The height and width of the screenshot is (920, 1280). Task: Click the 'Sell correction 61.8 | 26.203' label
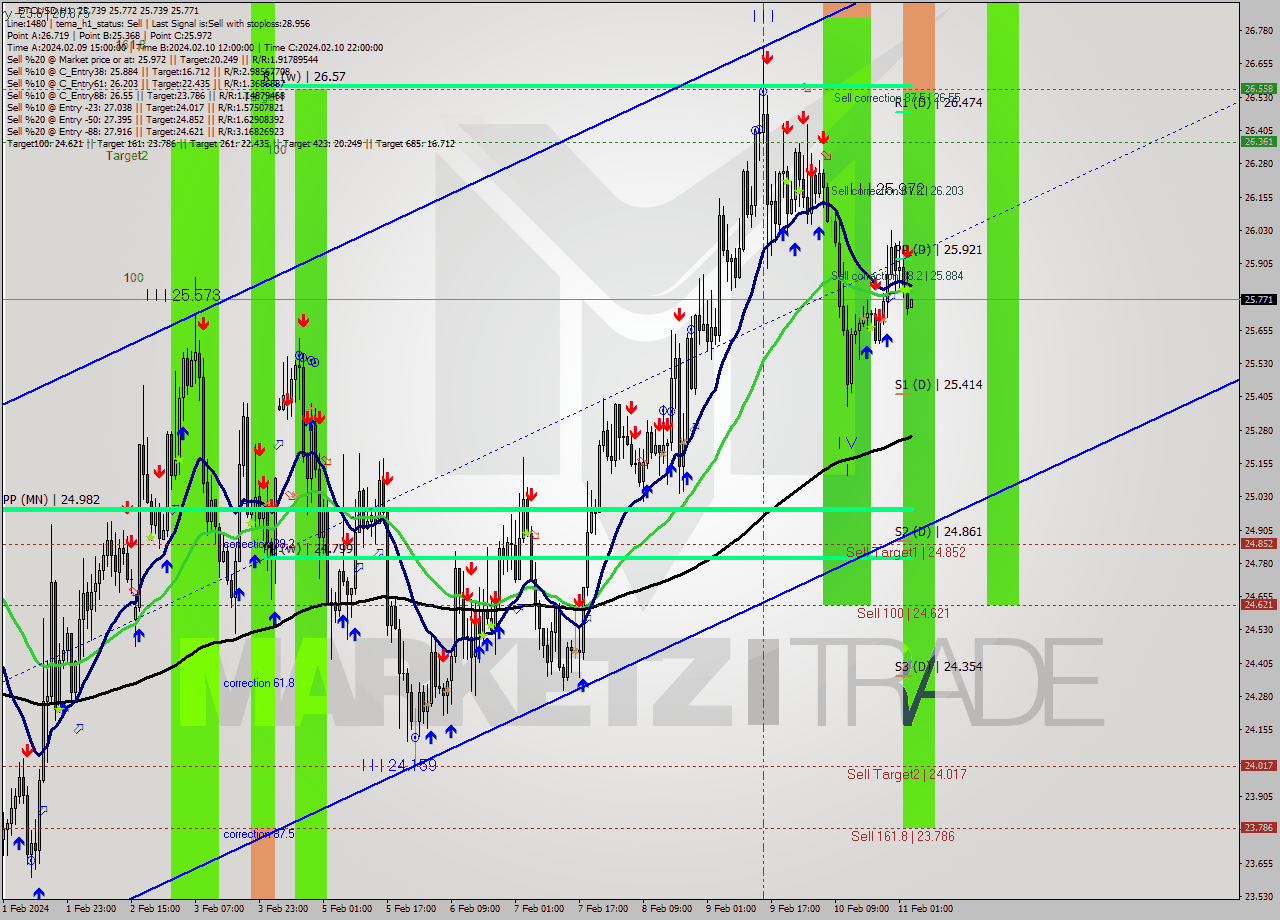click(x=897, y=190)
